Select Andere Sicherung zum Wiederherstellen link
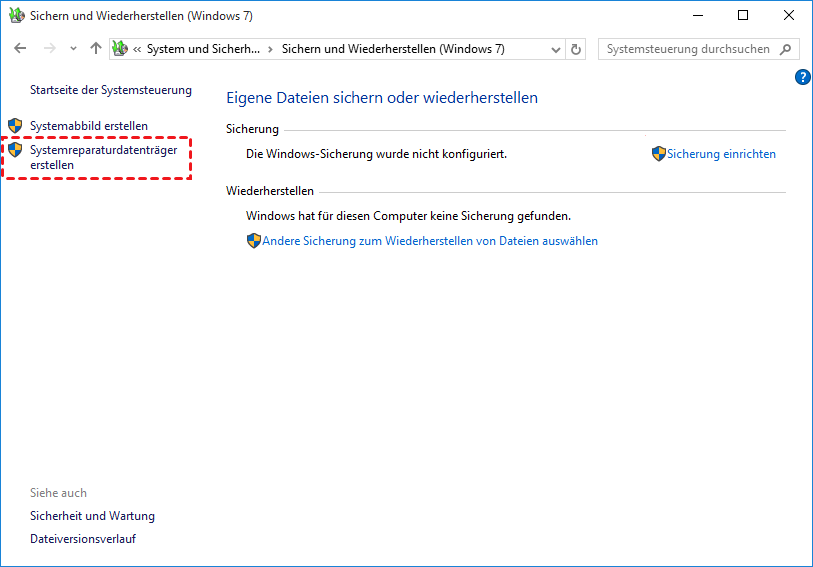 (430, 241)
